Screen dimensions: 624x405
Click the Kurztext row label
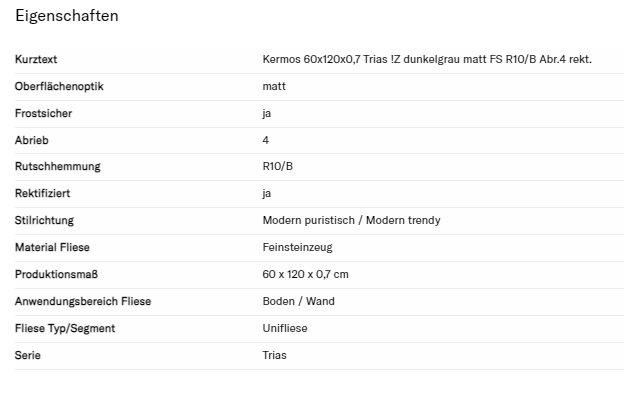[x=36, y=60]
